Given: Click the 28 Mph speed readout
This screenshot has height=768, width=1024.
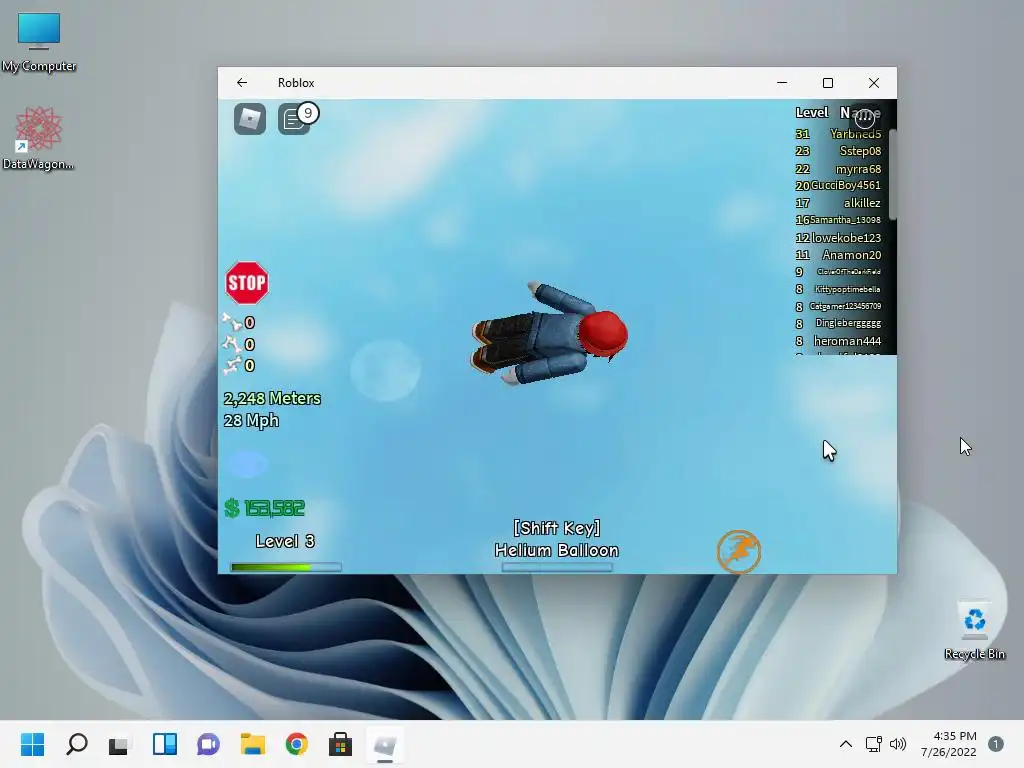Looking at the screenshot, I should 251,421.
